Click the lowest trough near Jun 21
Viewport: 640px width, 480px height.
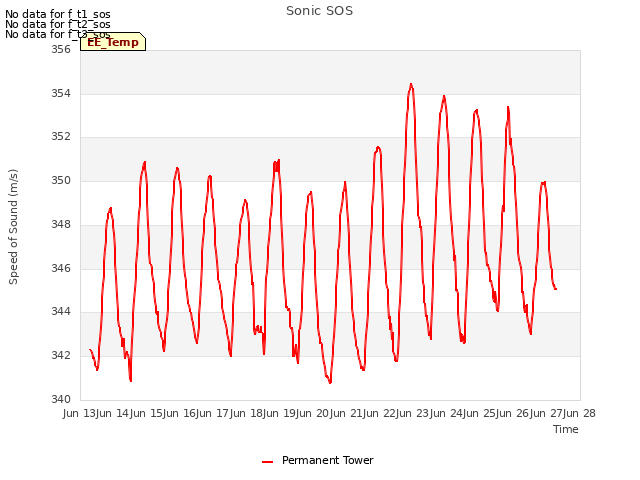coord(330,382)
